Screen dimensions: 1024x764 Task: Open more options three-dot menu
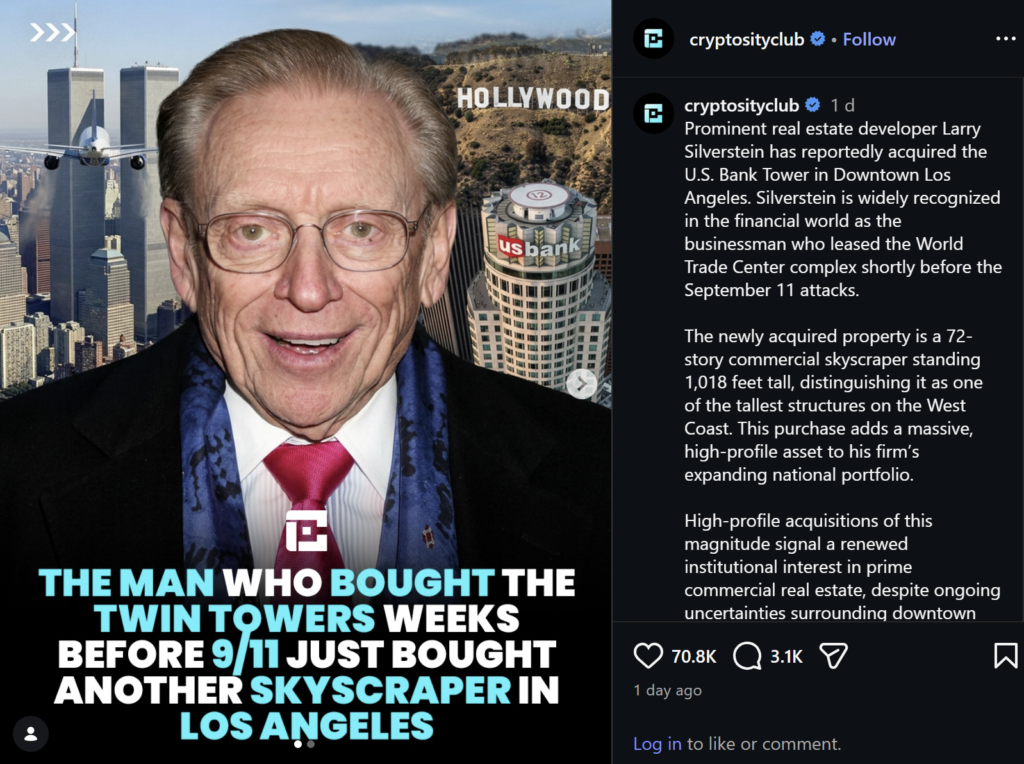(1005, 39)
